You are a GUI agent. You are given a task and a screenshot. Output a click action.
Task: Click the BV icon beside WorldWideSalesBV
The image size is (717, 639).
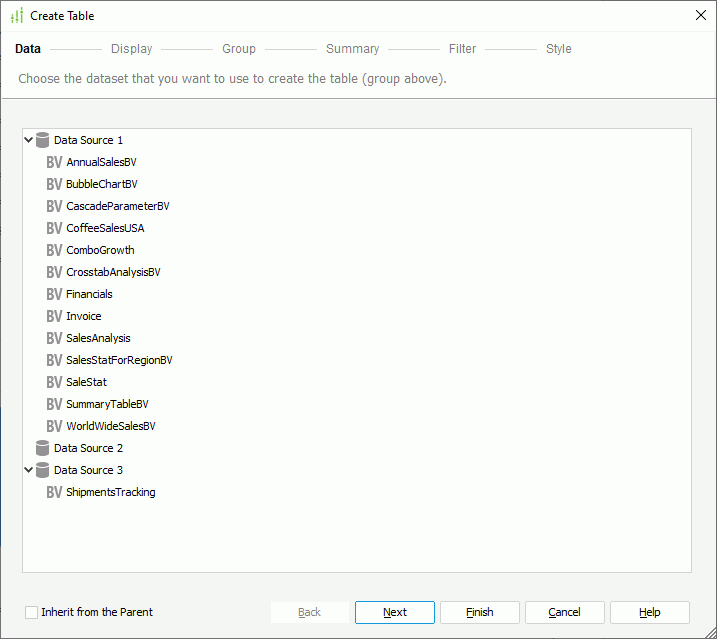(x=54, y=426)
